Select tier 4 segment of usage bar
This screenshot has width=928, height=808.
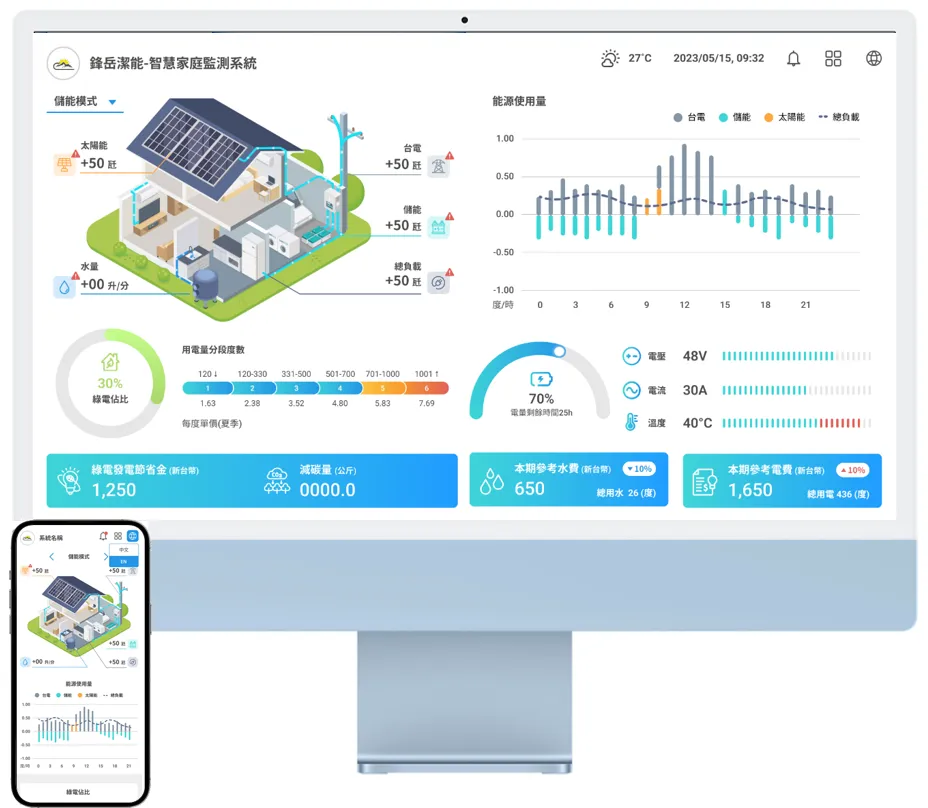[x=340, y=388]
